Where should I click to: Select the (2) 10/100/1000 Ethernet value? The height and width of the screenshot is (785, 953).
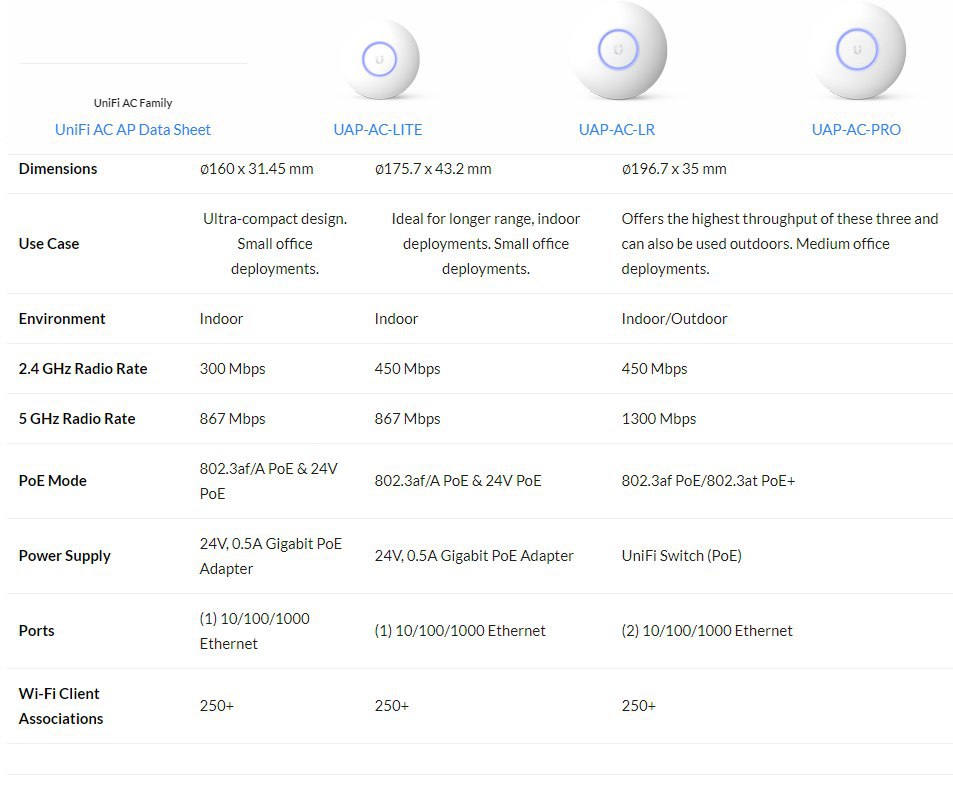tap(707, 631)
